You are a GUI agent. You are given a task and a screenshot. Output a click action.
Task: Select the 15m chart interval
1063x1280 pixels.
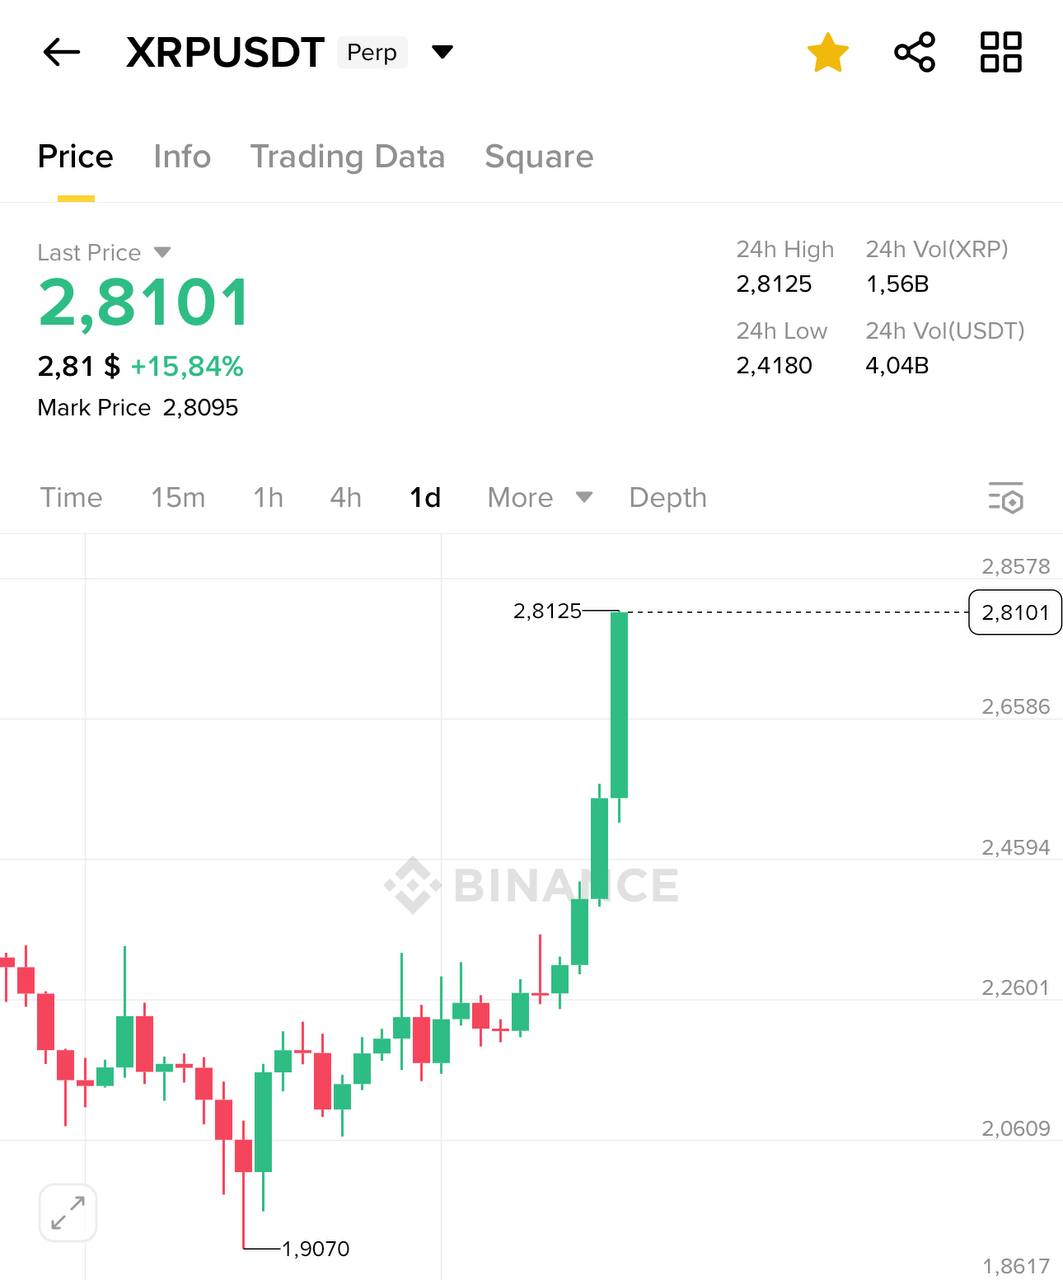tap(178, 497)
